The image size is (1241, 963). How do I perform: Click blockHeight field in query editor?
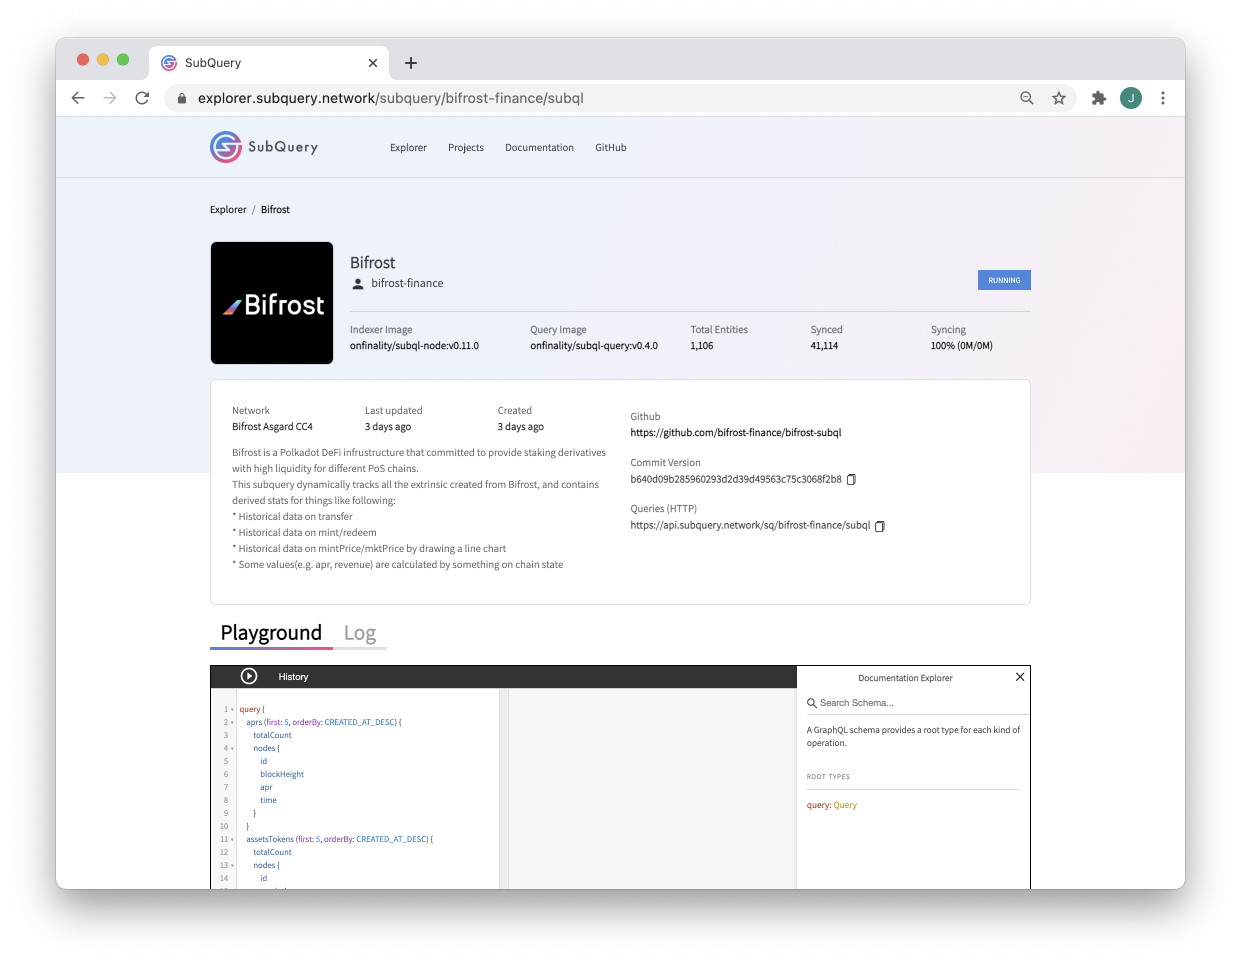[x=282, y=775]
